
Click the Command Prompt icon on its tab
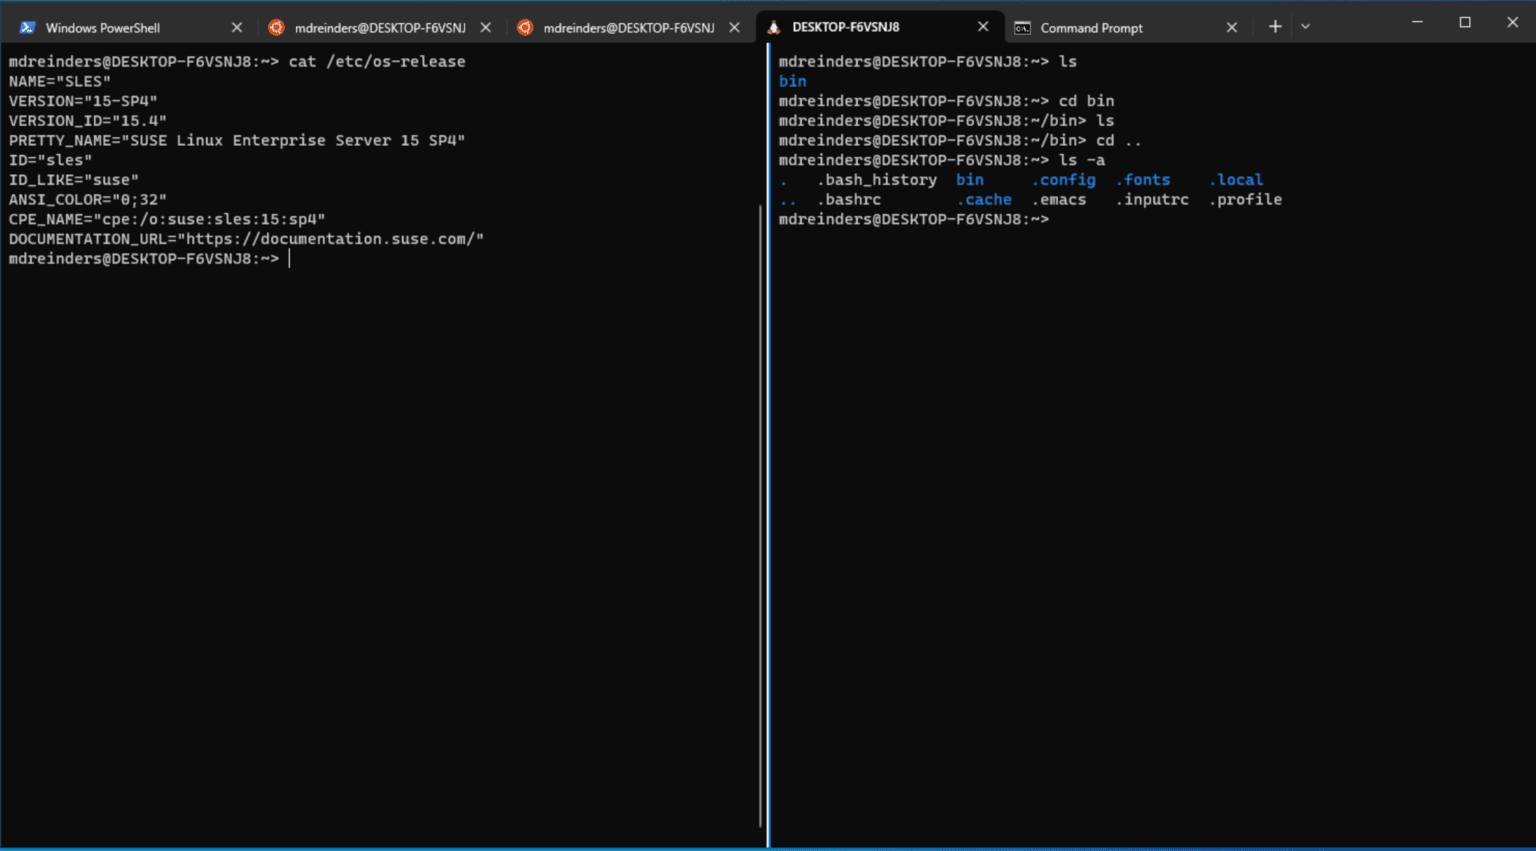coord(1022,27)
